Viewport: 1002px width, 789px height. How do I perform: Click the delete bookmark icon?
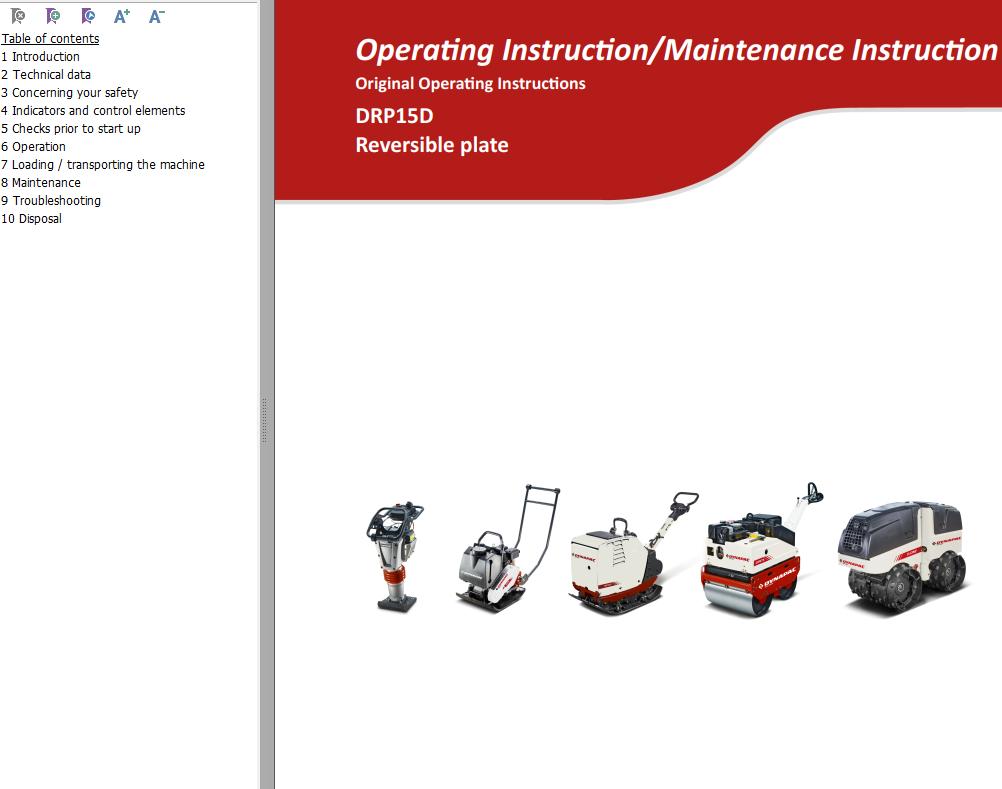pos(19,16)
